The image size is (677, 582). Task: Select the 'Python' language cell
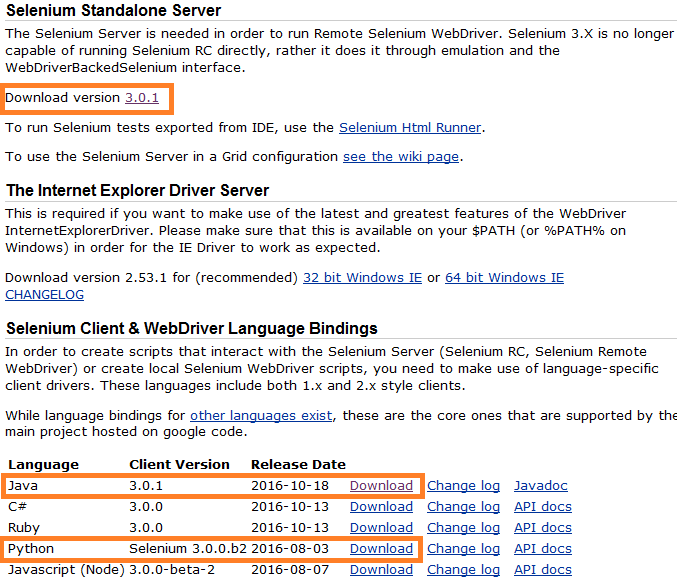[x=31, y=549]
